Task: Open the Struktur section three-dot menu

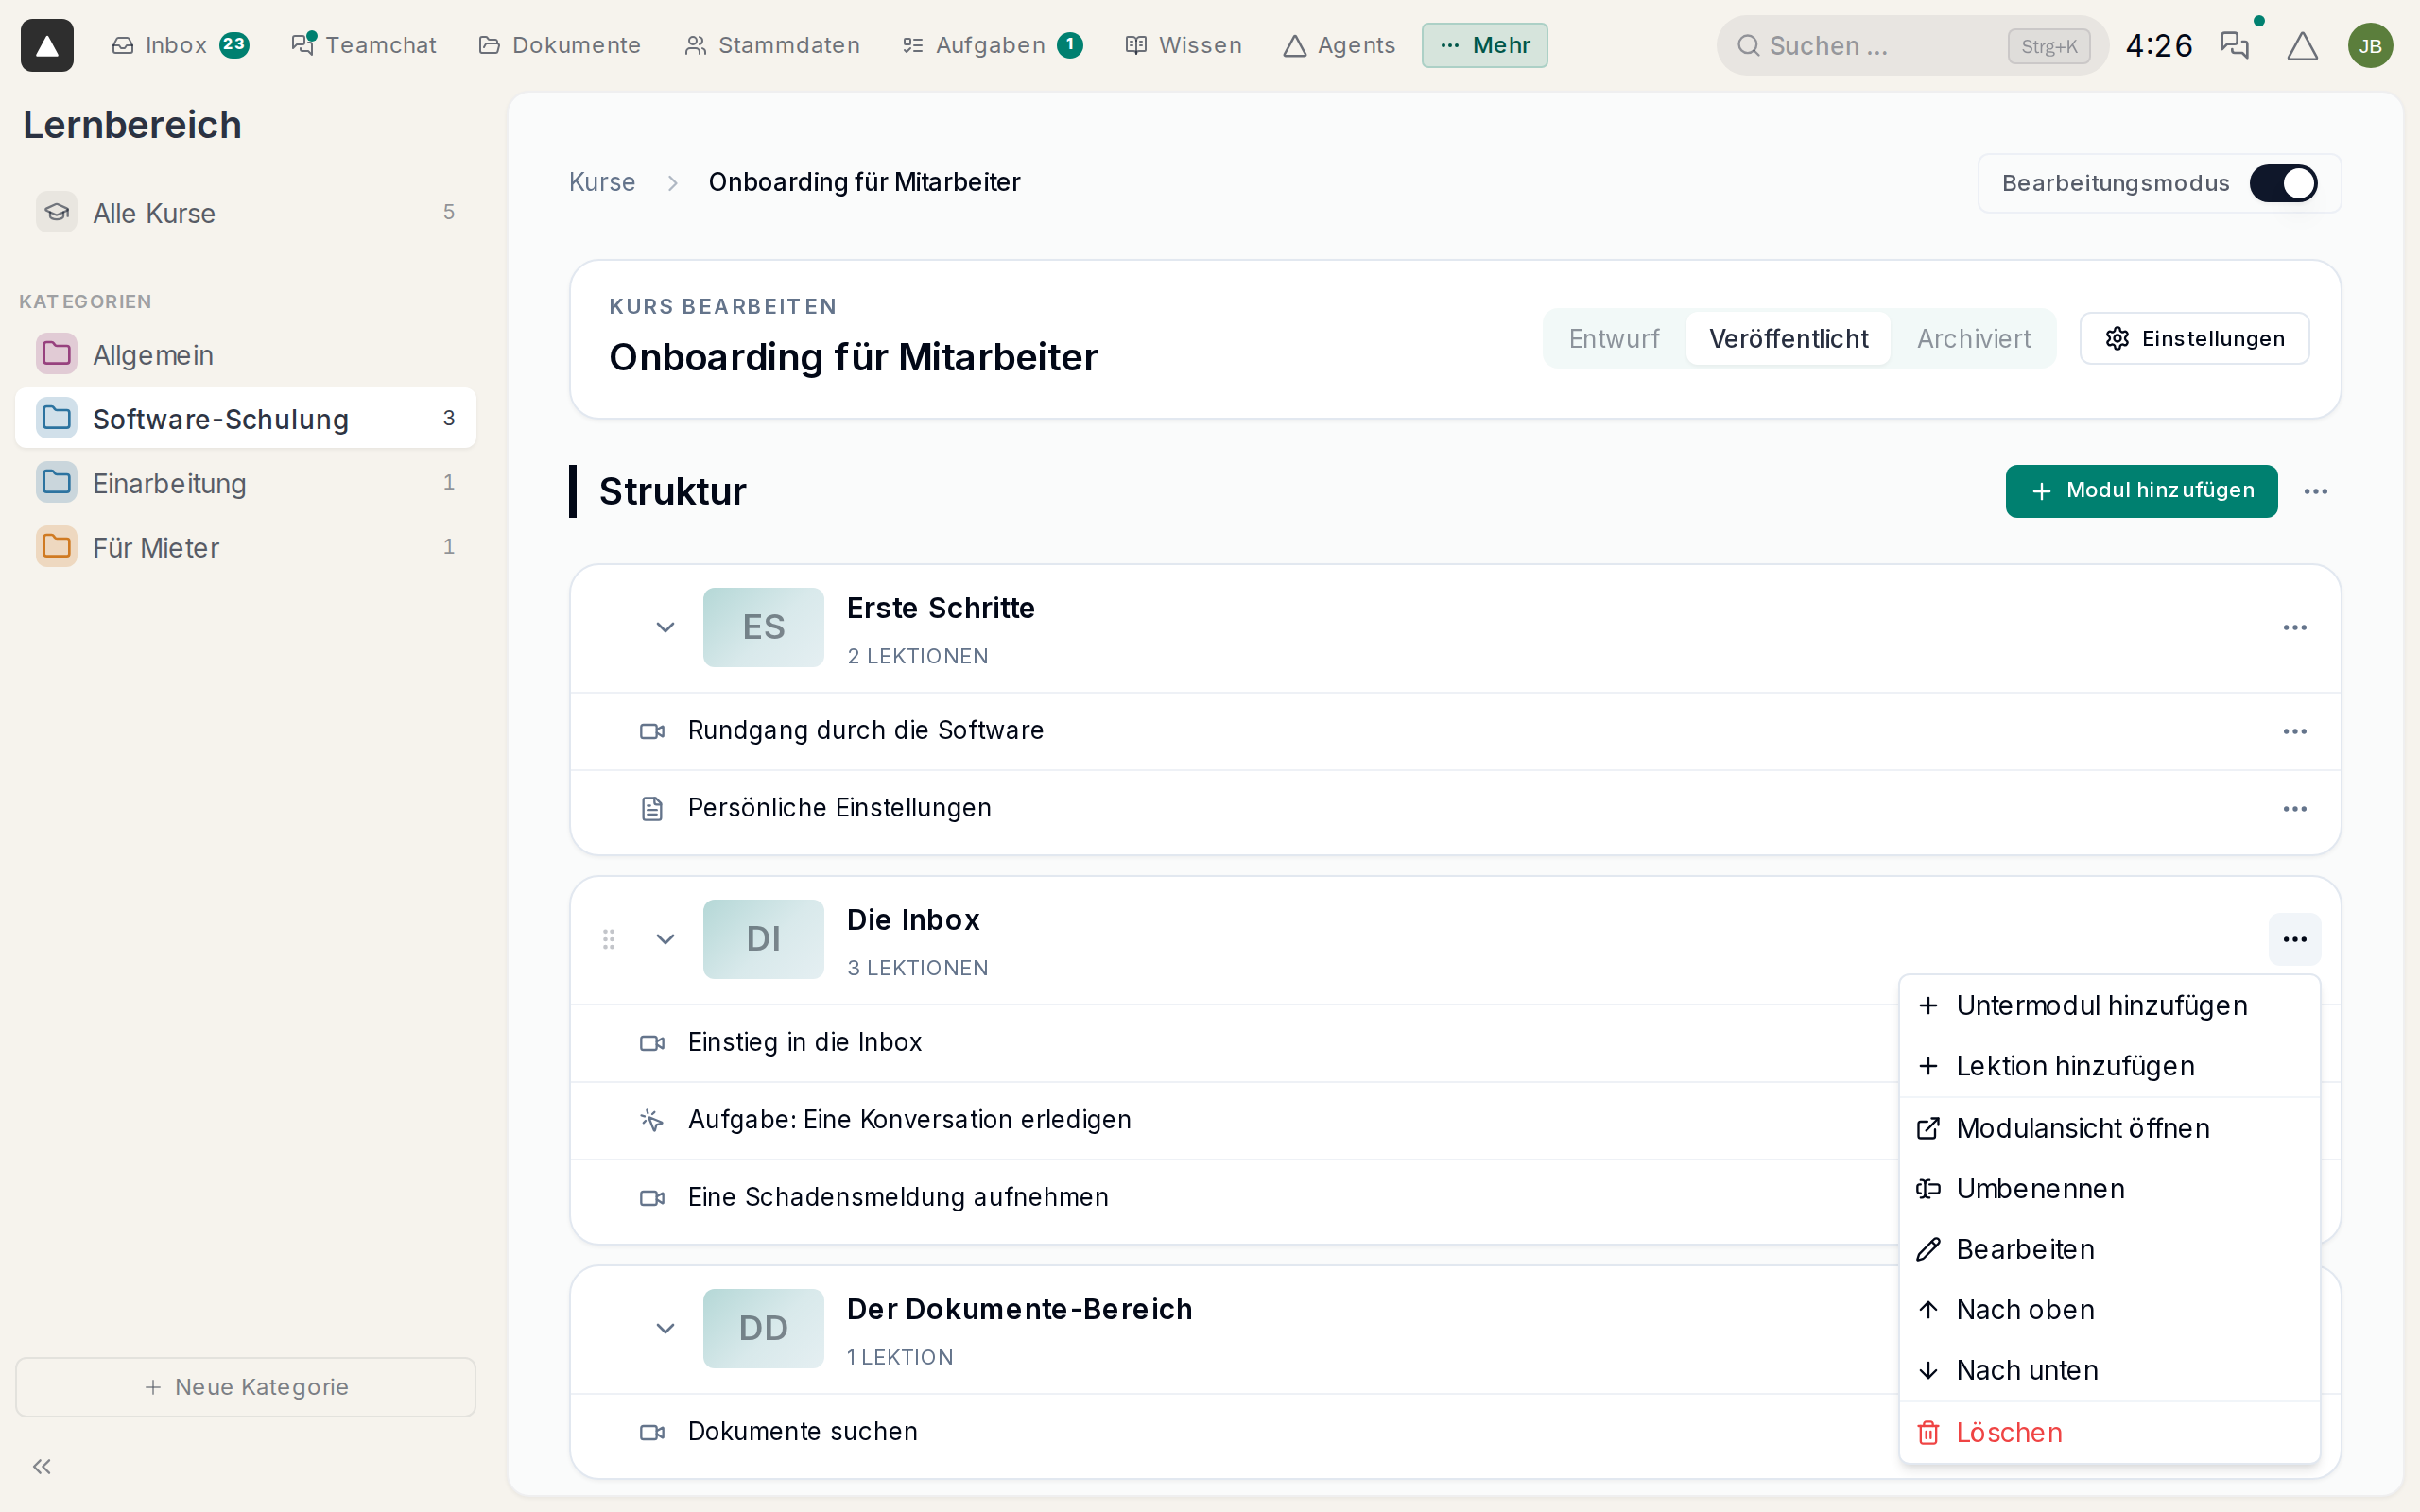Action: click(2316, 491)
